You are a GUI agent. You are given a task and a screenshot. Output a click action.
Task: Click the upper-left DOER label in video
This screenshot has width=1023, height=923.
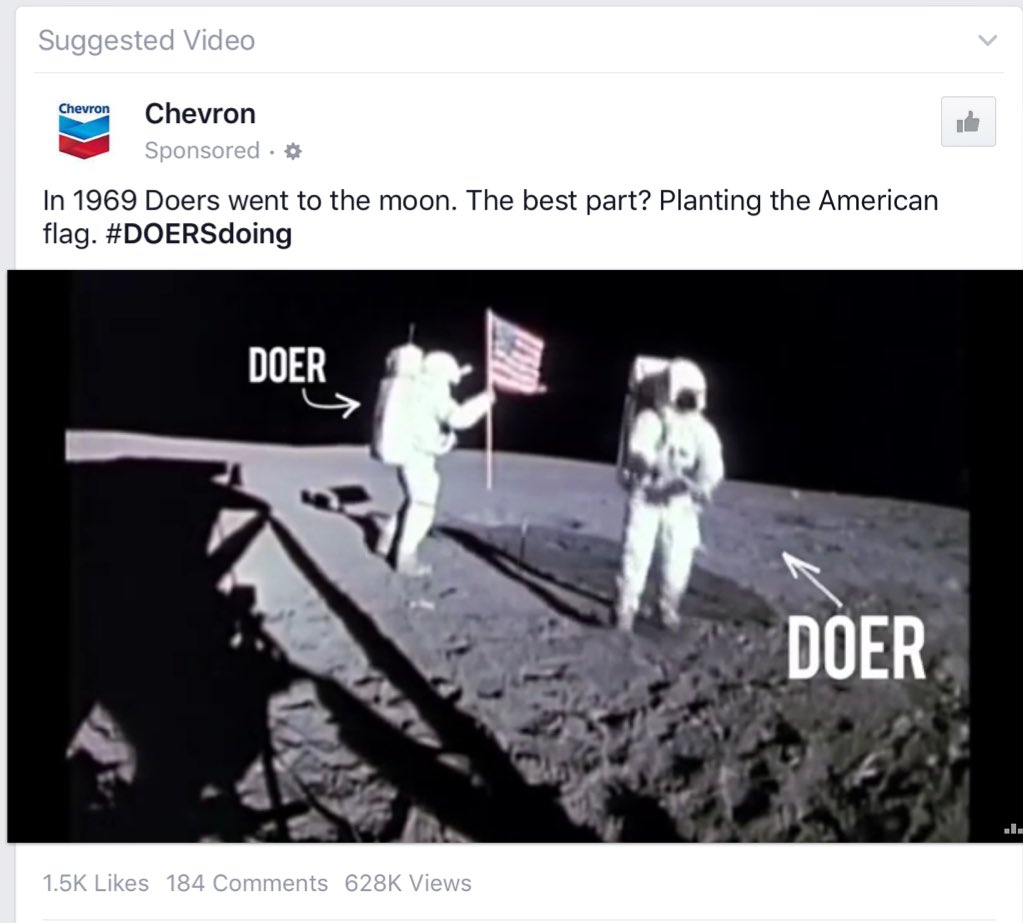tap(287, 365)
